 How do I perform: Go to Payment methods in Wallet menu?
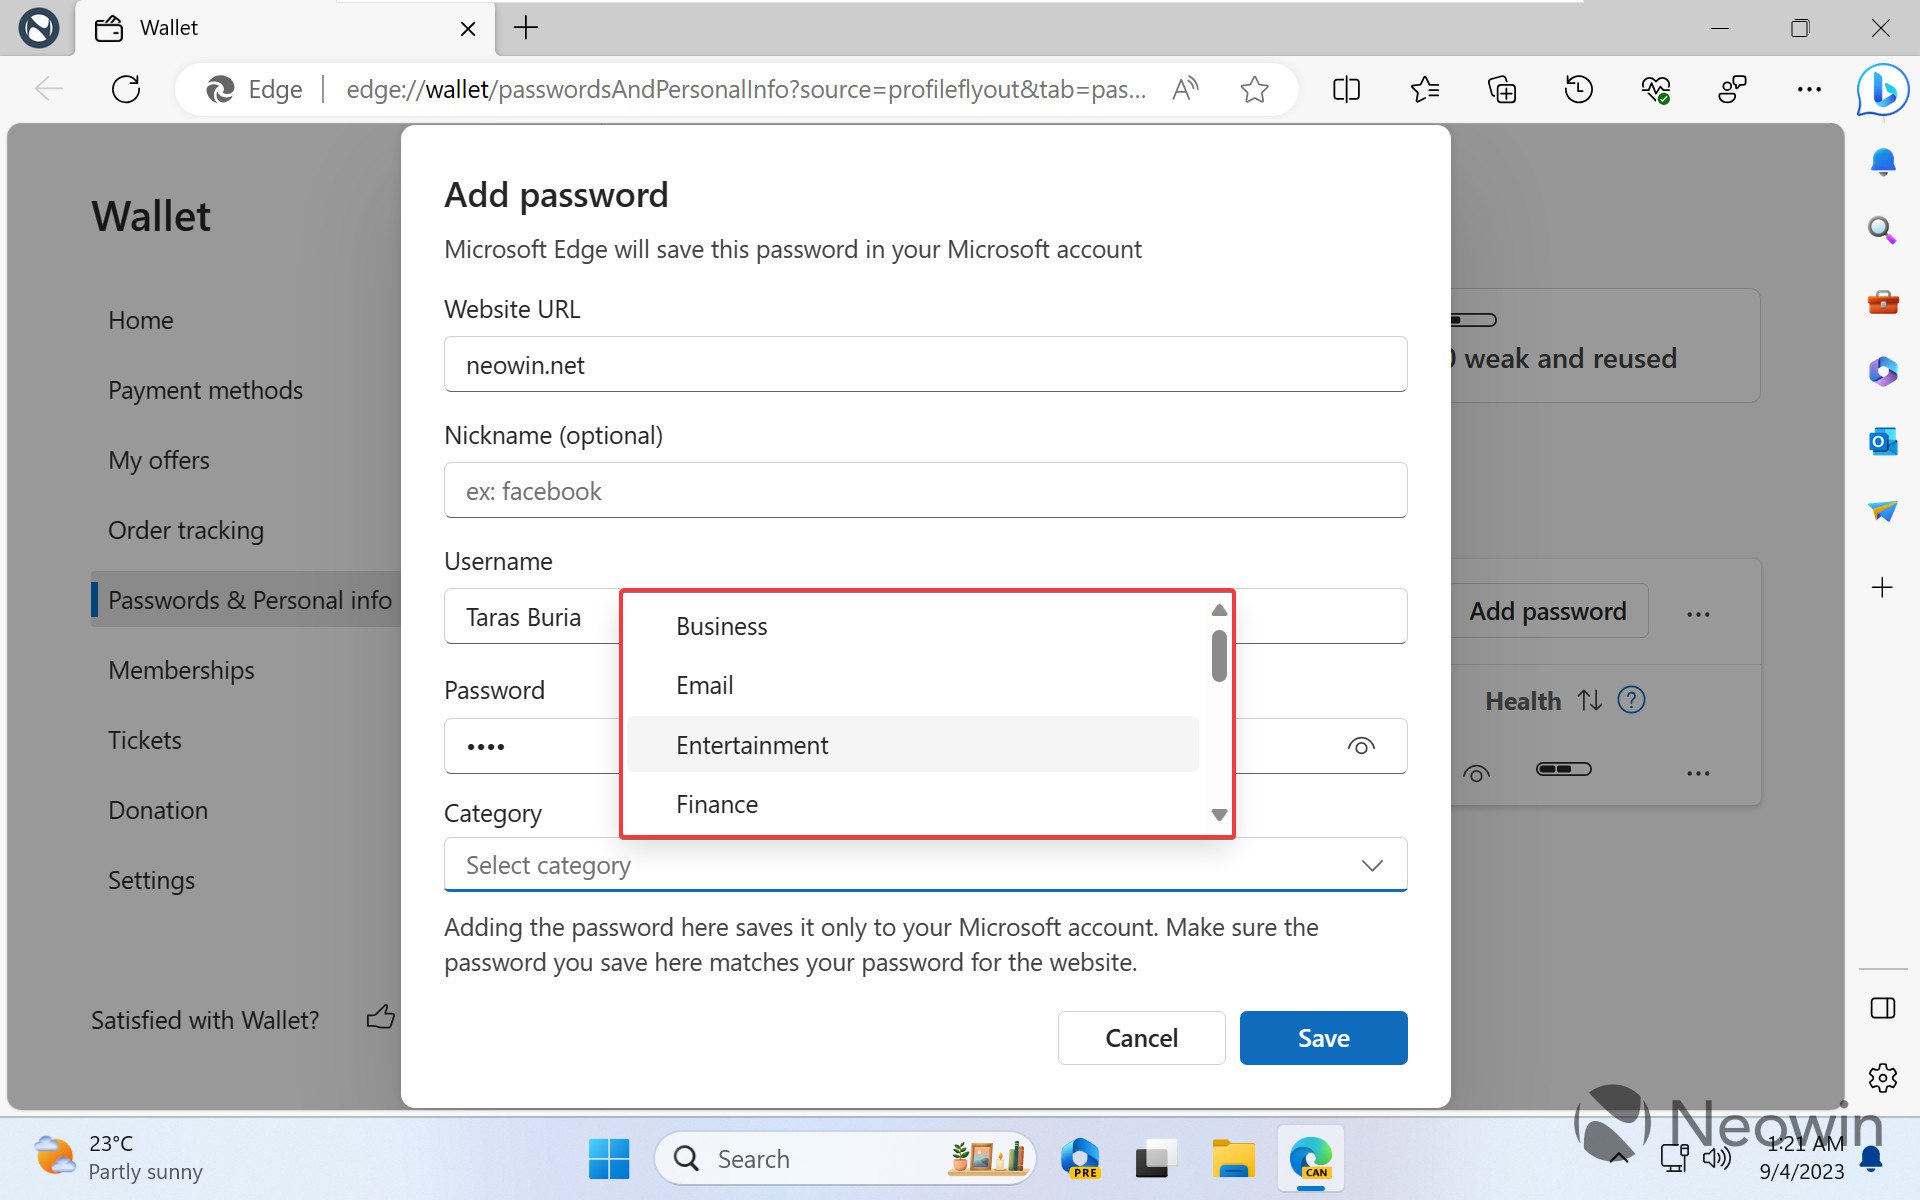point(205,390)
